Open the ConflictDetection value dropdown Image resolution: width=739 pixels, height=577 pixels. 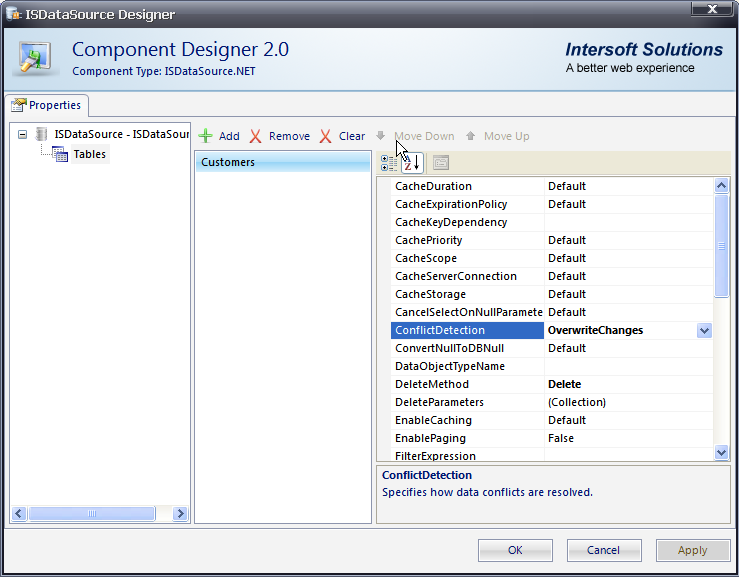point(704,330)
